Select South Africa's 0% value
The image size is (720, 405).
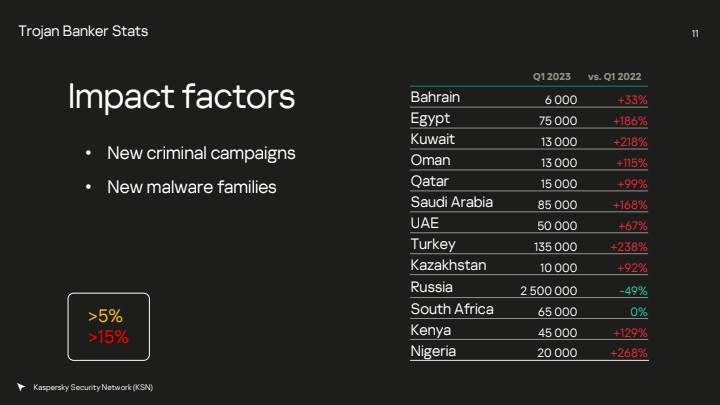[639, 312]
